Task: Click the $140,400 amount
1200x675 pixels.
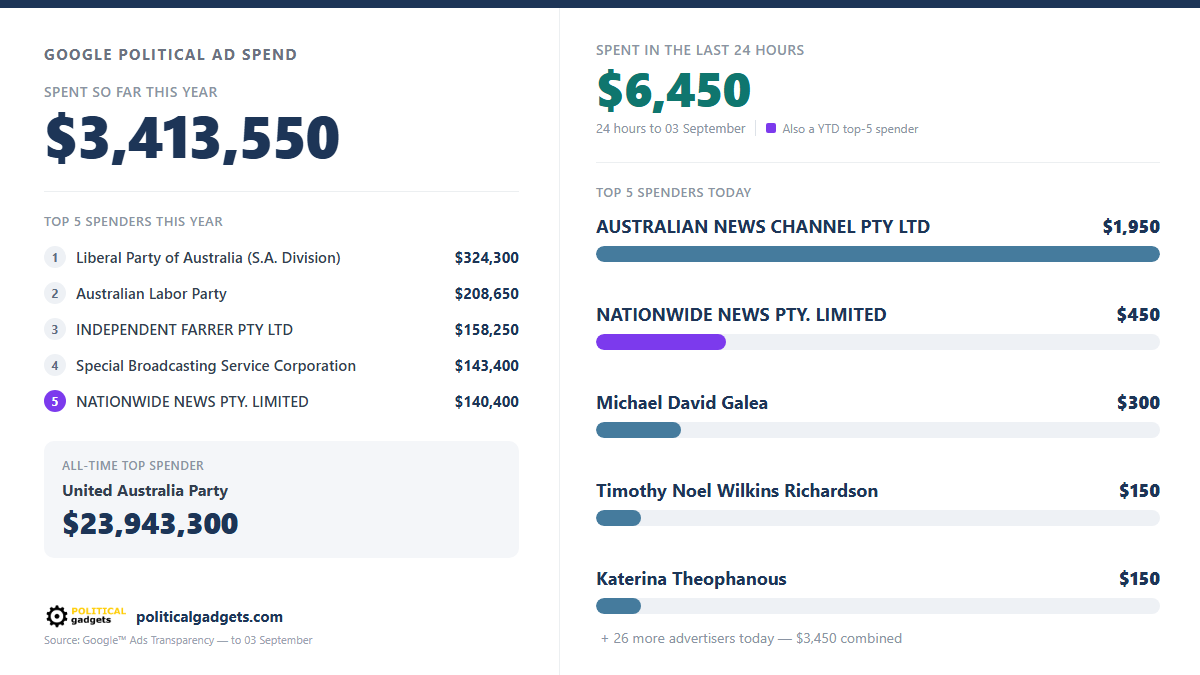Action: tap(487, 402)
